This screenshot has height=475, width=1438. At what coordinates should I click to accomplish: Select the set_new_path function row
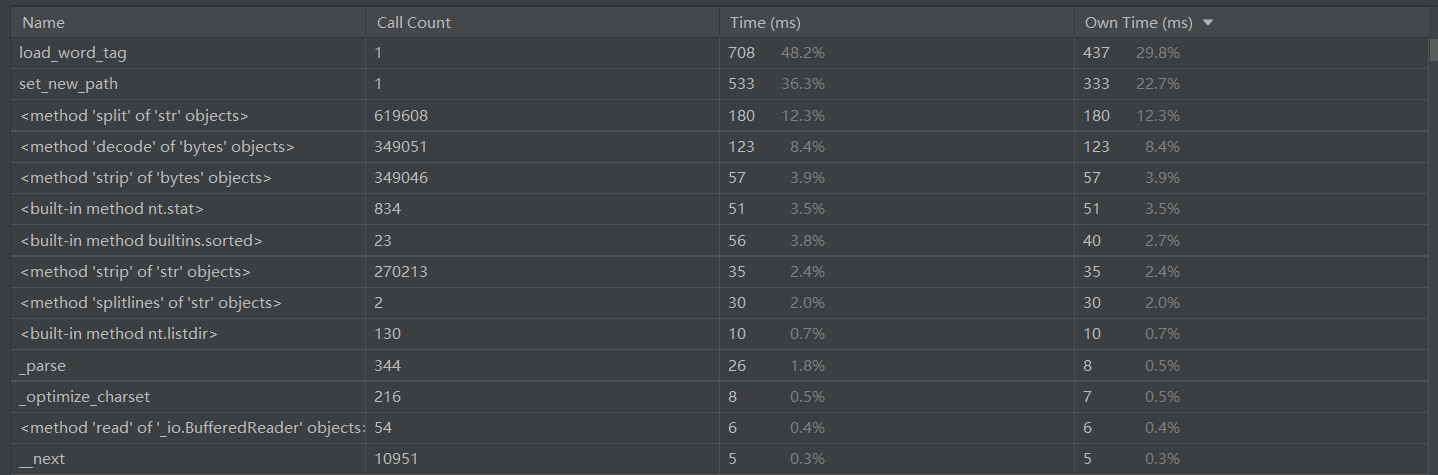[x=719, y=84]
